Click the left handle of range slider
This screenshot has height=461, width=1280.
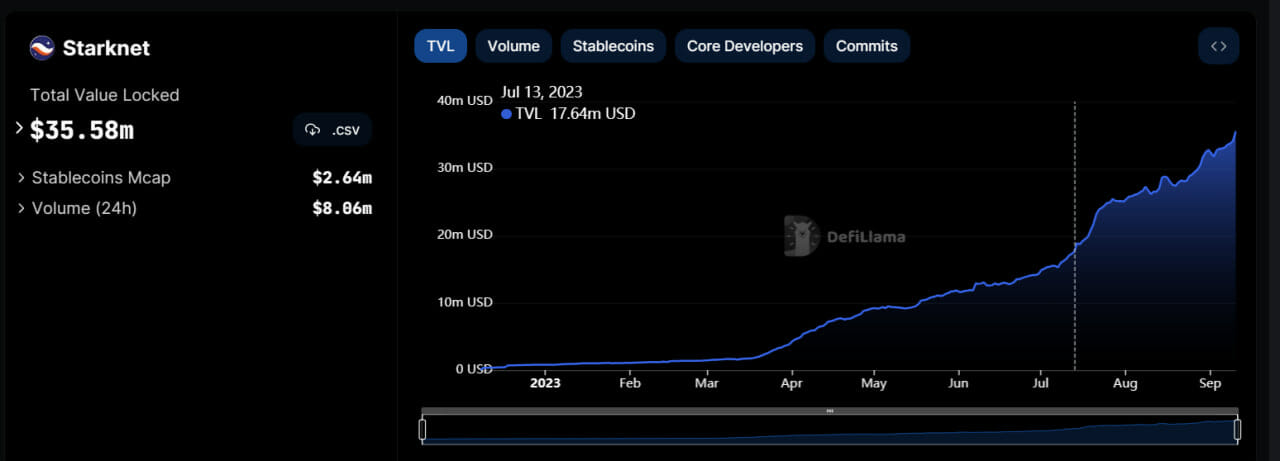[x=422, y=430]
